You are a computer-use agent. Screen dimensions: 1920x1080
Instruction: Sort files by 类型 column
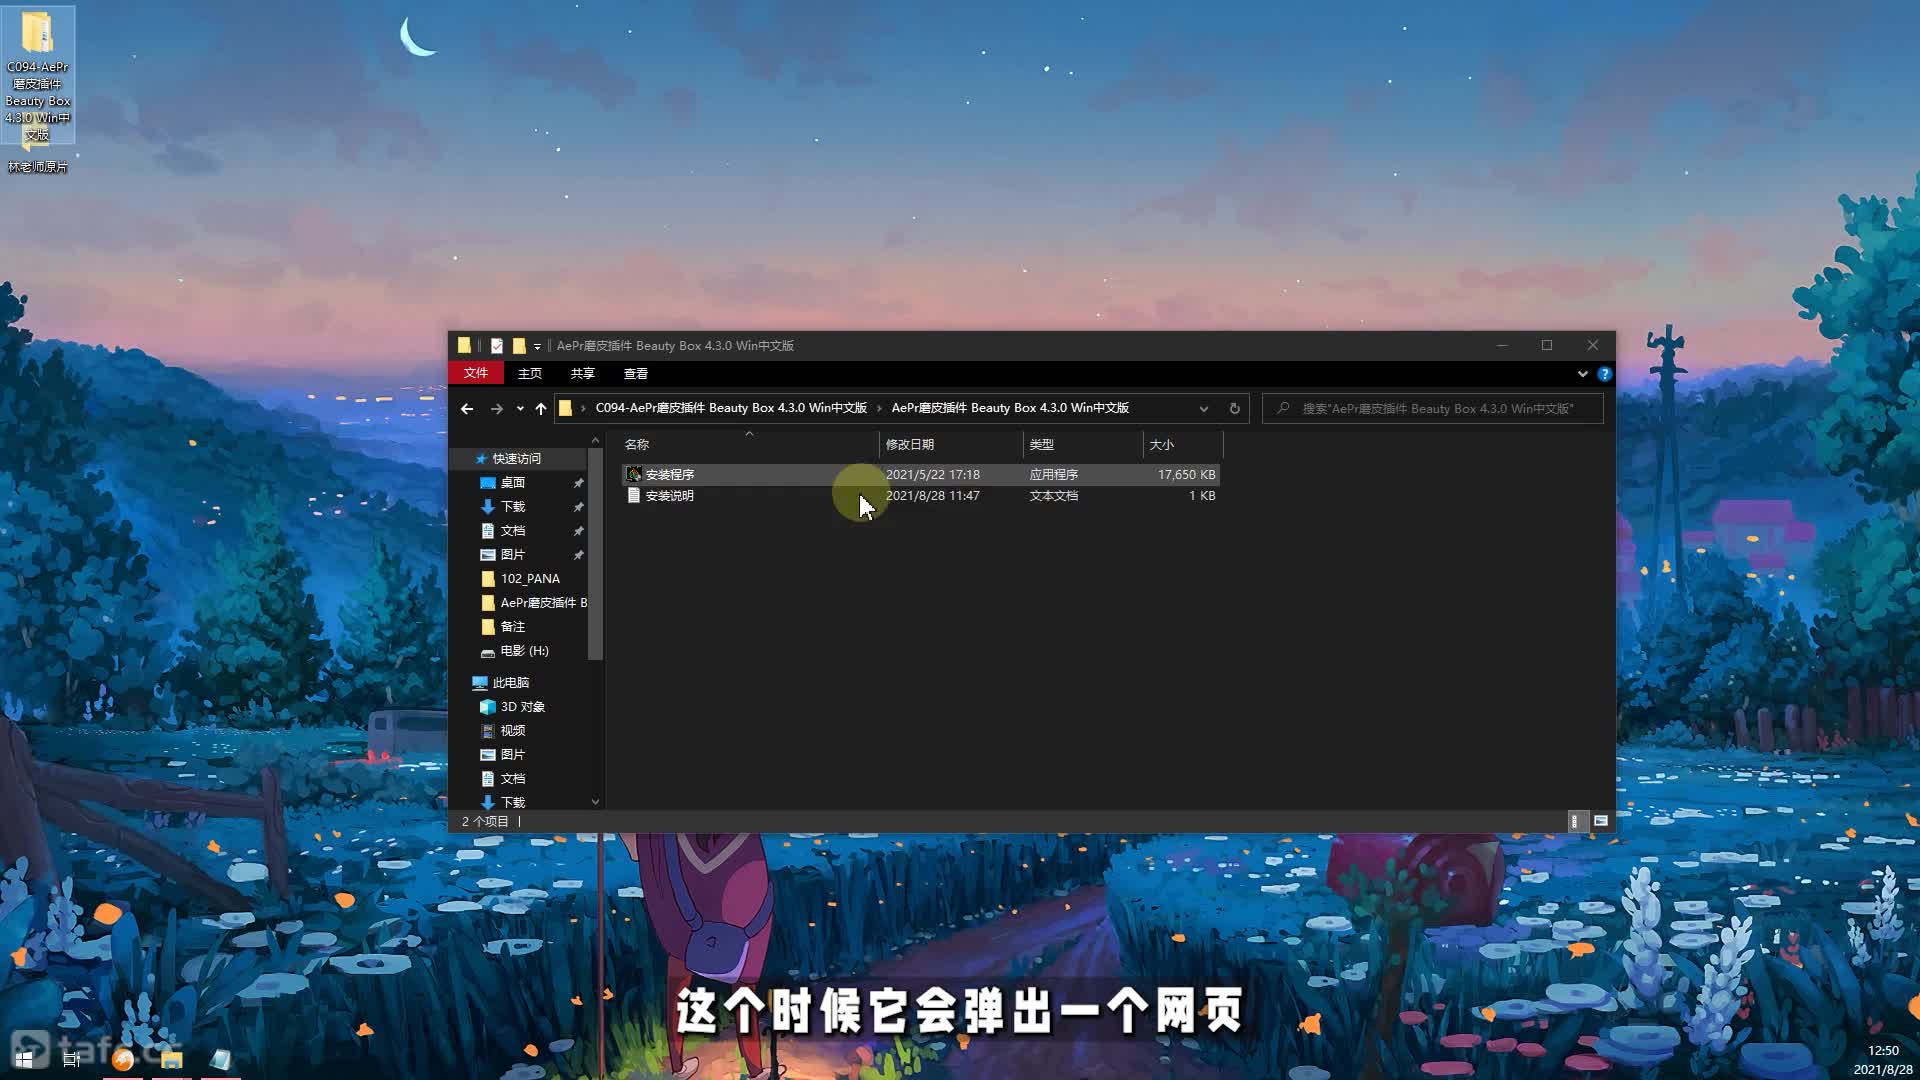tap(1082, 444)
